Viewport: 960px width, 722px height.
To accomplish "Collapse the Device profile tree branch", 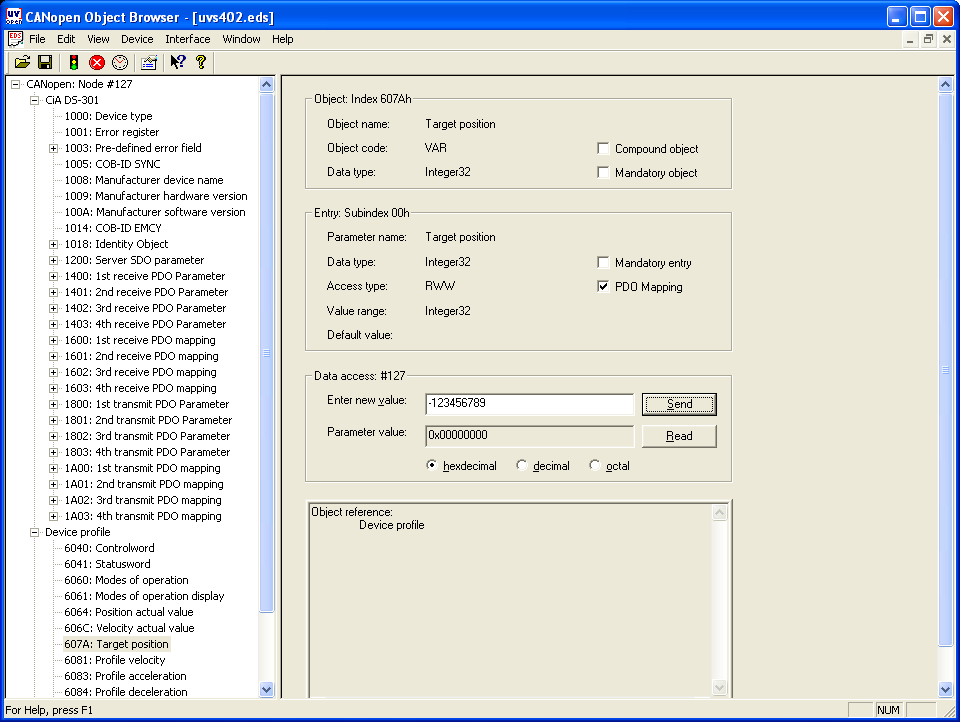I will [34, 532].
